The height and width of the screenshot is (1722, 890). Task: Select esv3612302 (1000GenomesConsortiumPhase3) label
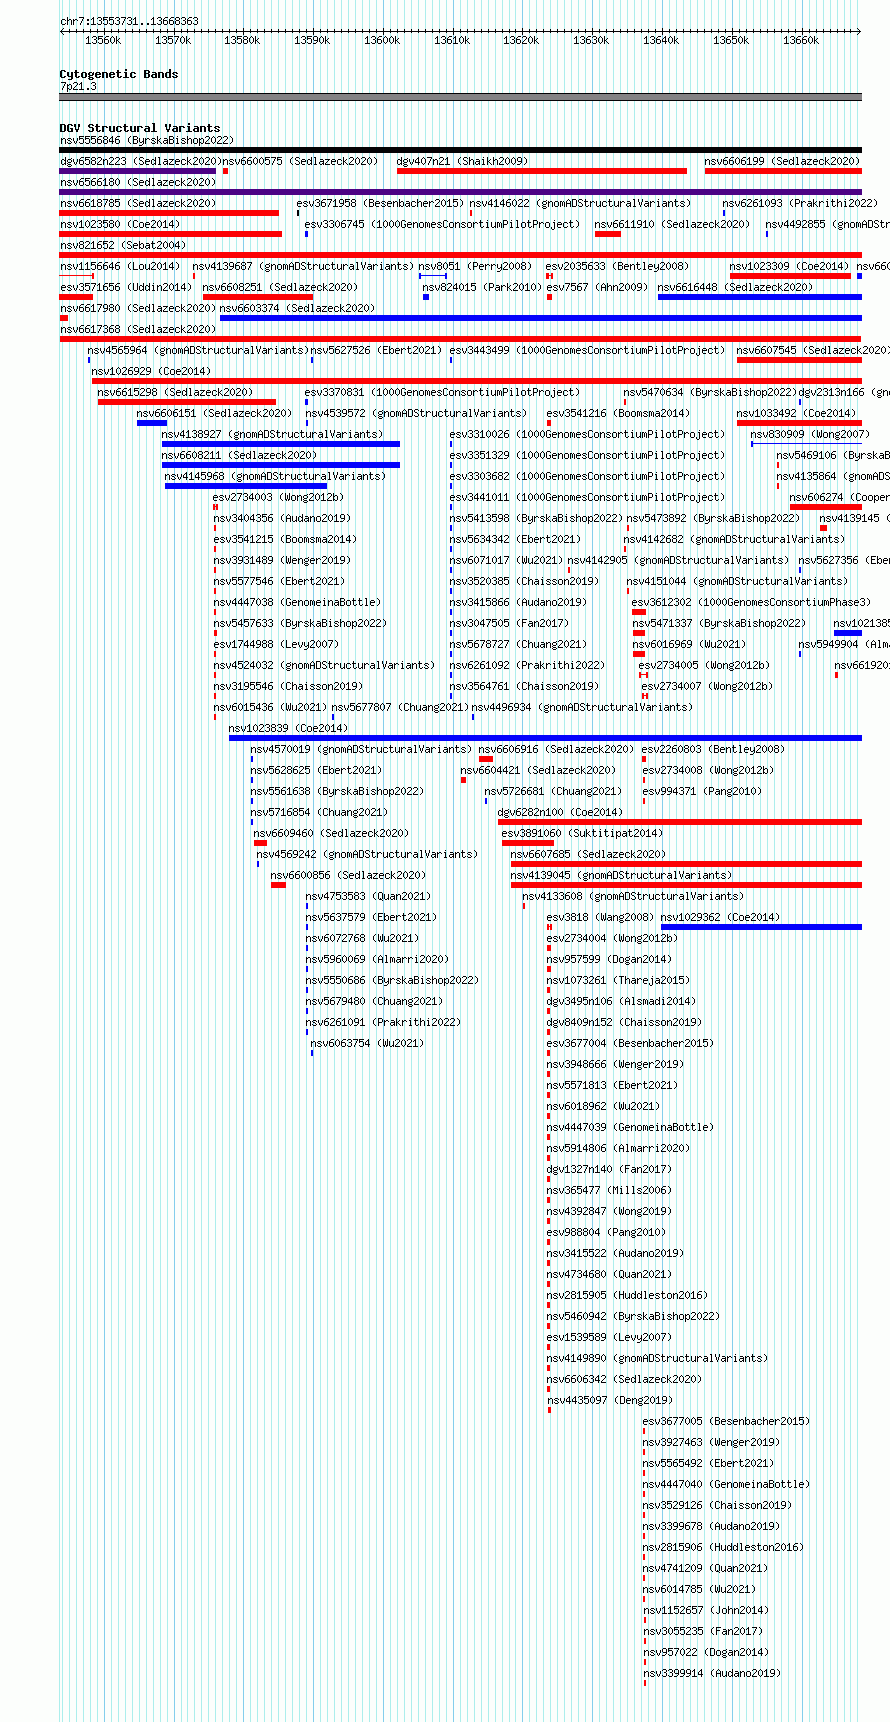[x=751, y=602]
